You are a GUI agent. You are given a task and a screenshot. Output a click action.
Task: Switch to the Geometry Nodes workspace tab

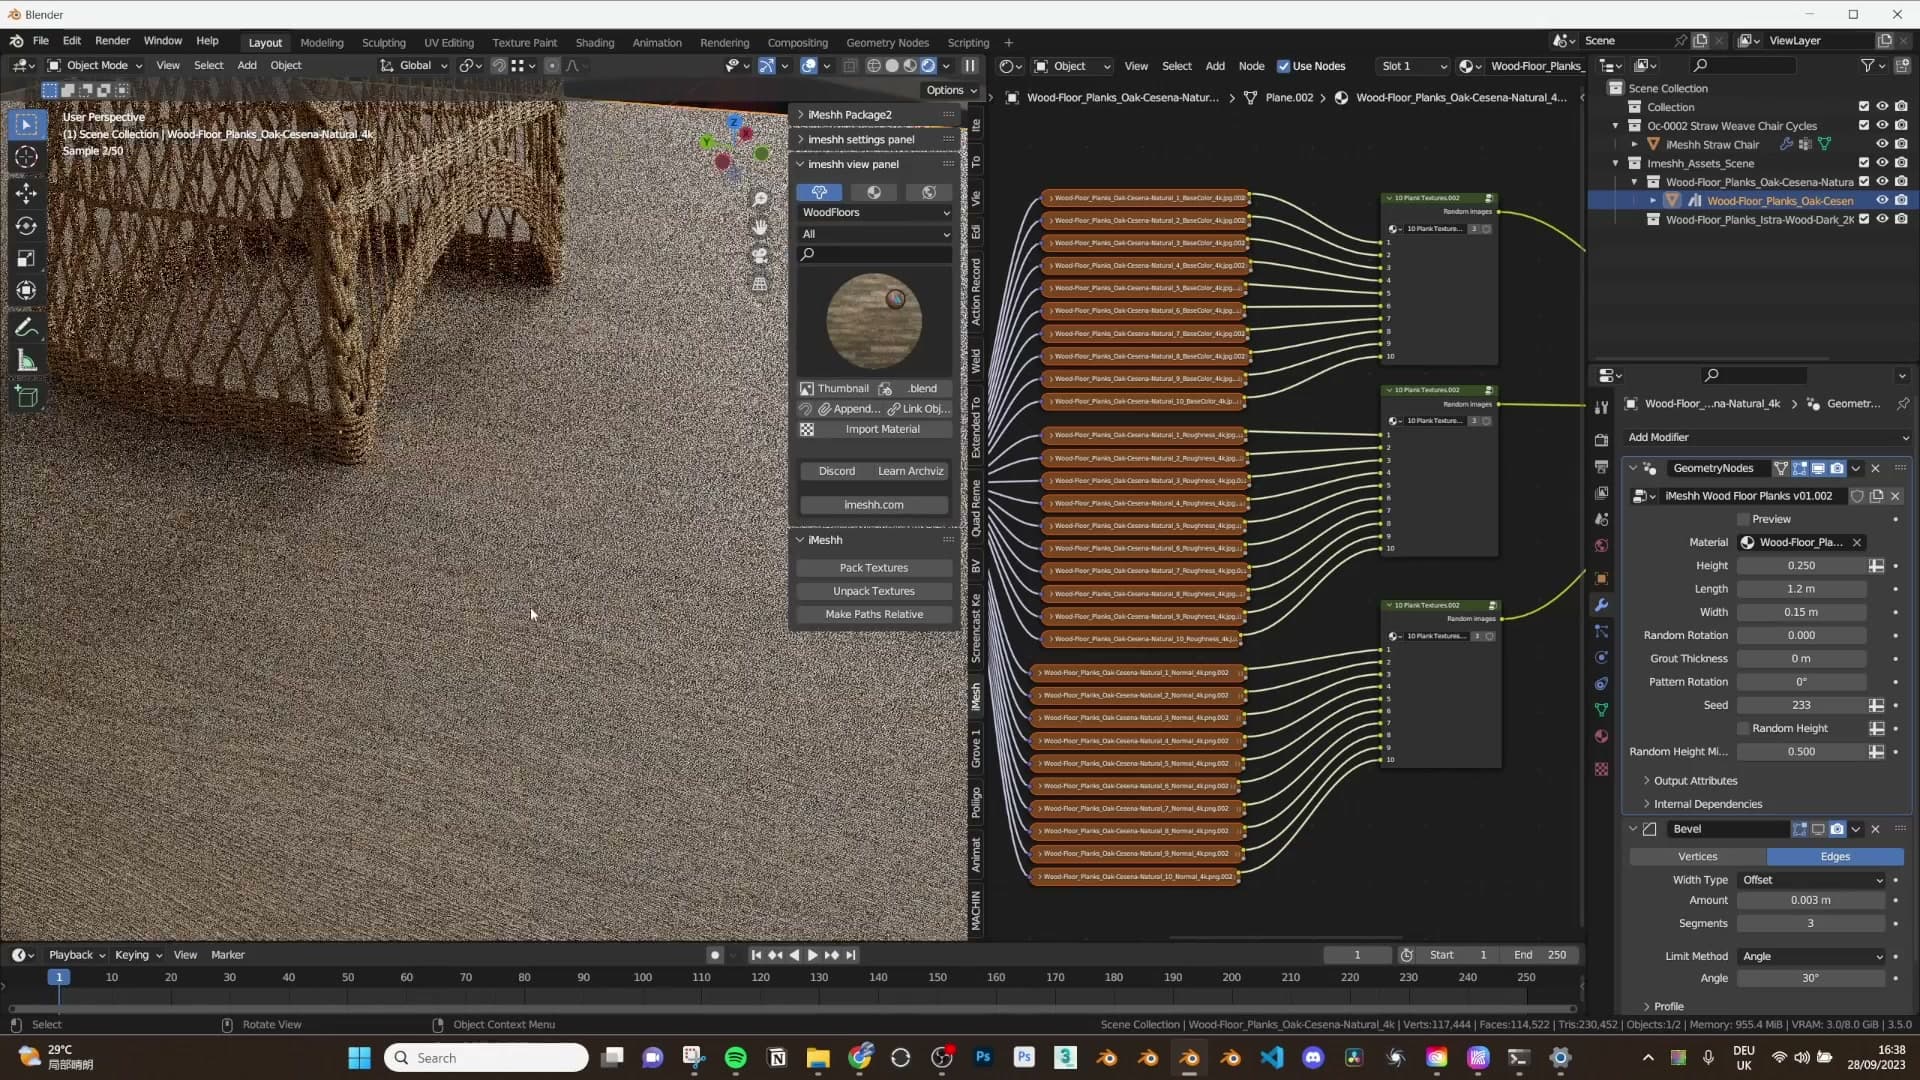[x=887, y=43]
